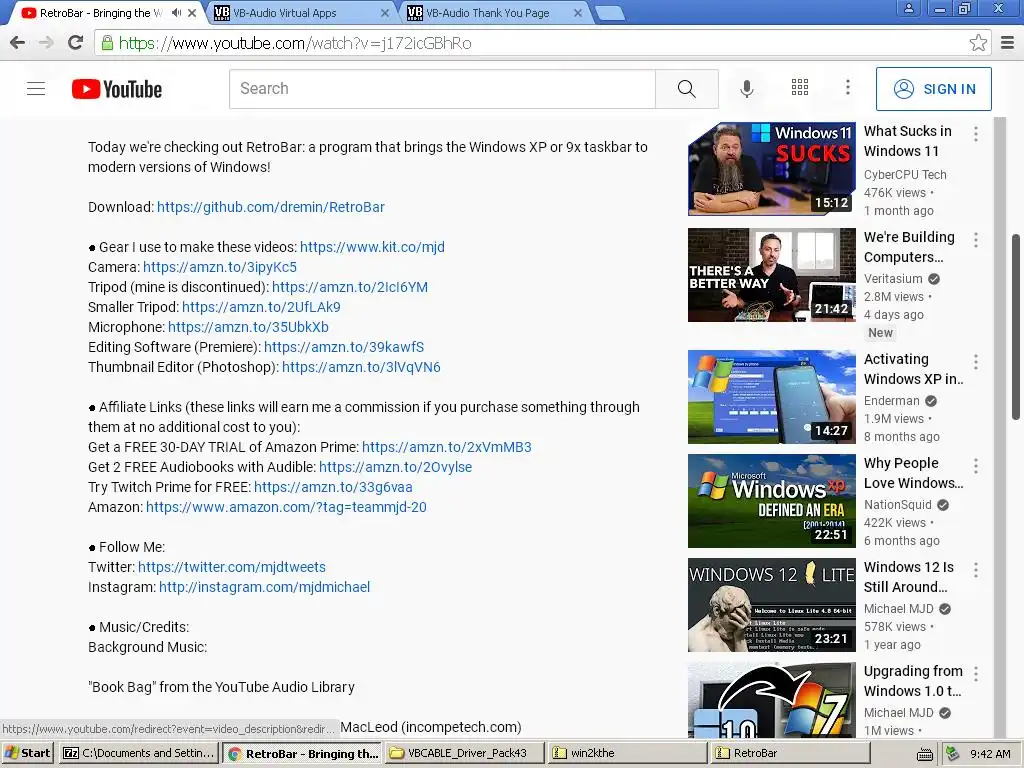Open Upgrading from Windows 1.0 thumbnail
This screenshot has height=768, width=1024.
click(x=771, y=700)
